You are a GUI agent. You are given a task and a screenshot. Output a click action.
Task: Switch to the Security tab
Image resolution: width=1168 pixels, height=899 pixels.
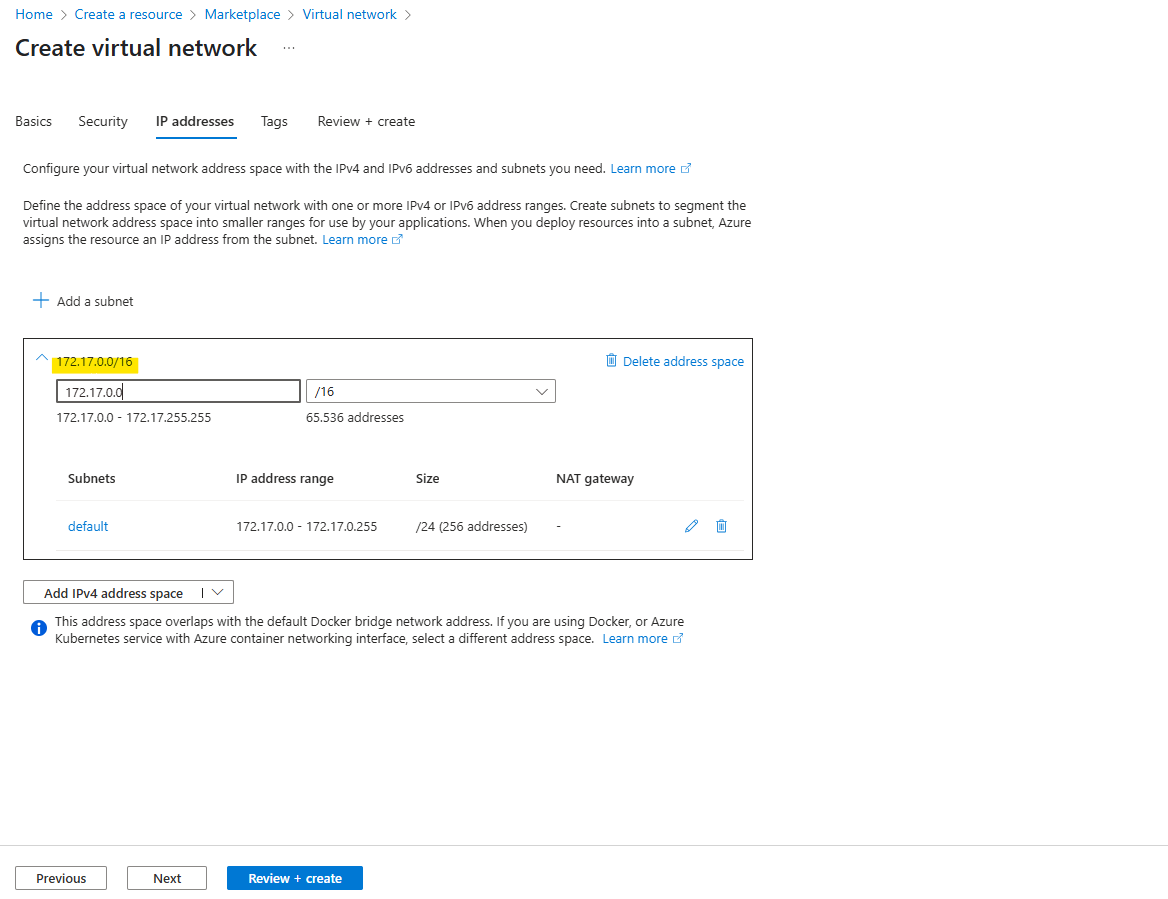click(103, 121)
